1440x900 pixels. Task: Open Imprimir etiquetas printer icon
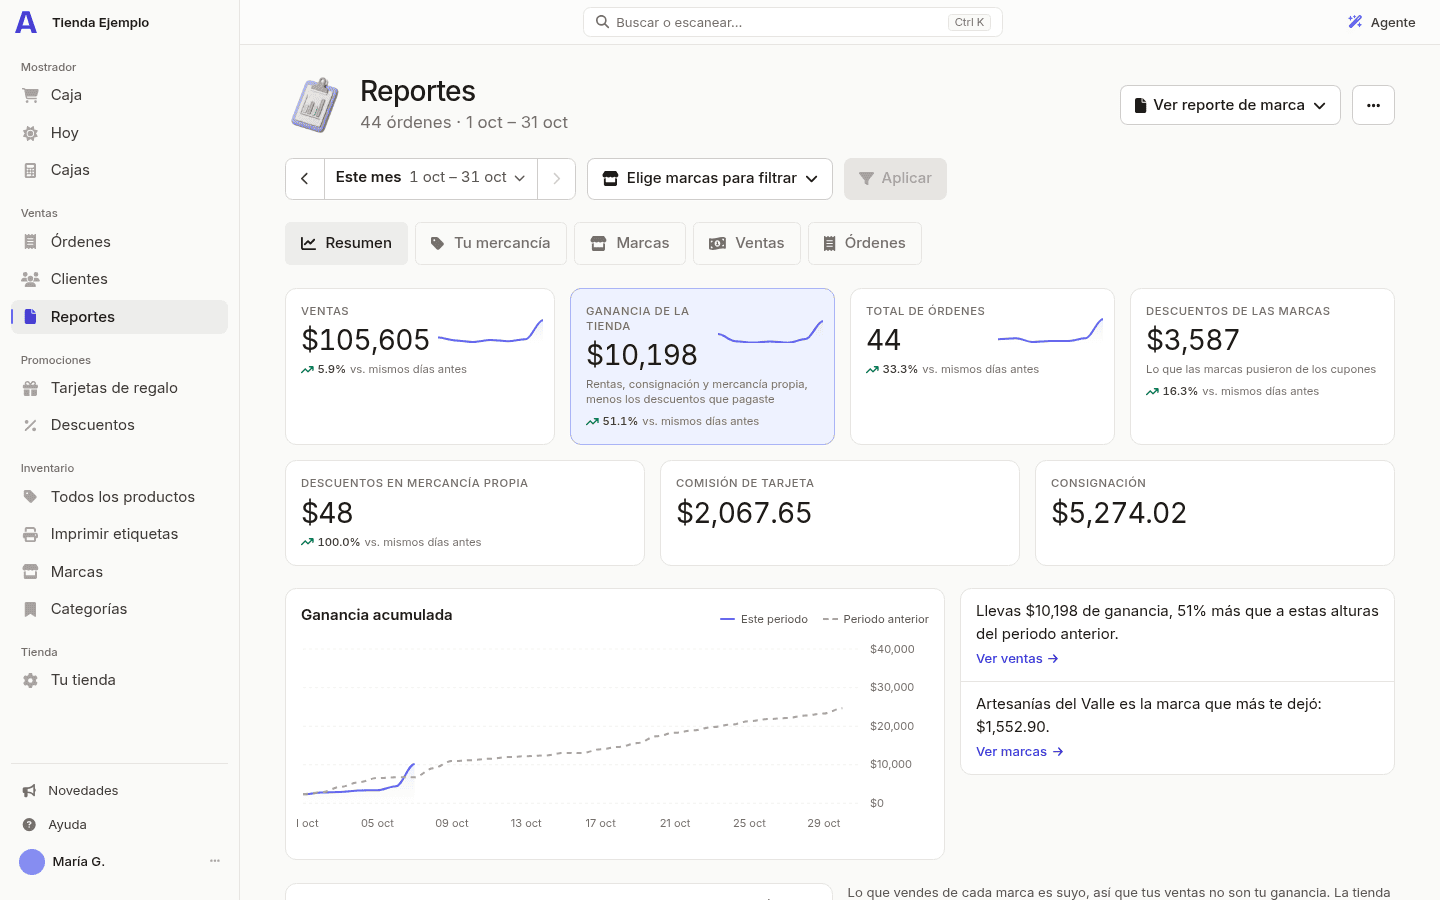pyautogui.click(x=31, y=534)
